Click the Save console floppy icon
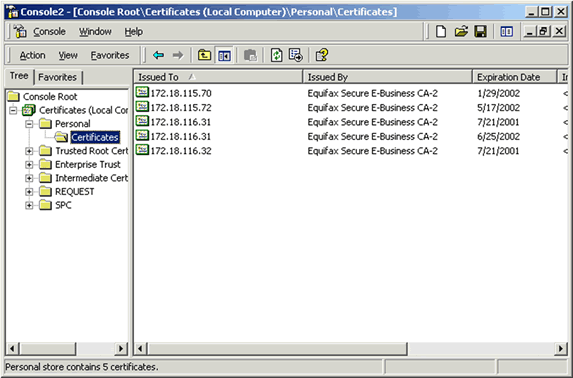The width and height of the screenshot is (573, 378). [481, 32]
